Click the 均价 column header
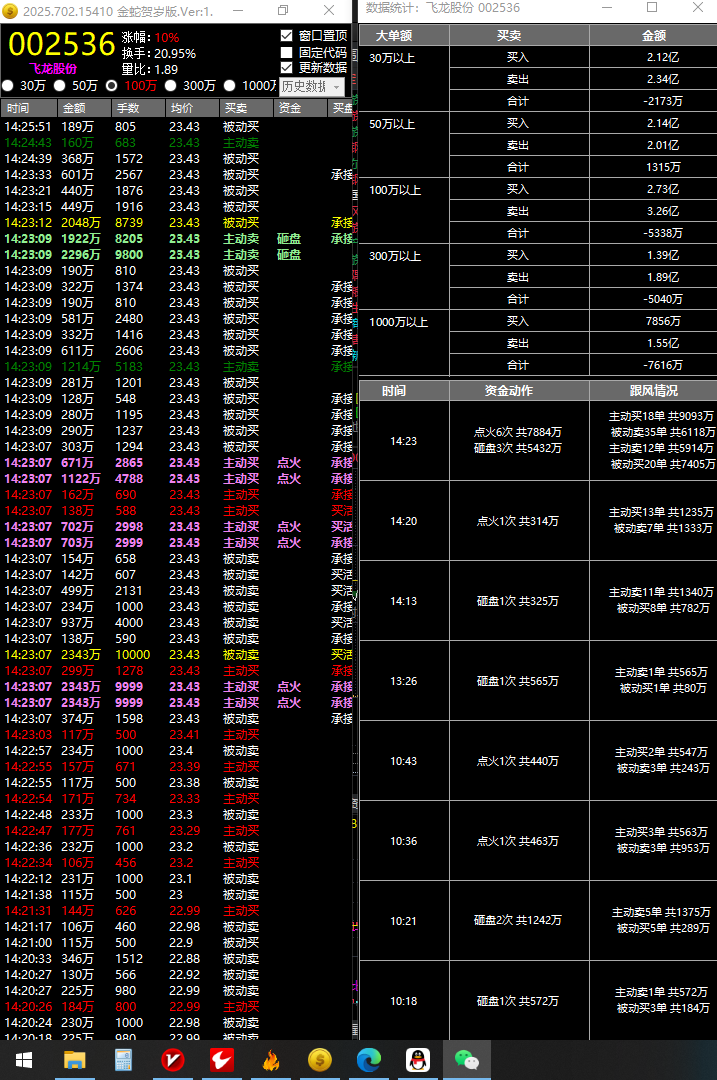 192,108
